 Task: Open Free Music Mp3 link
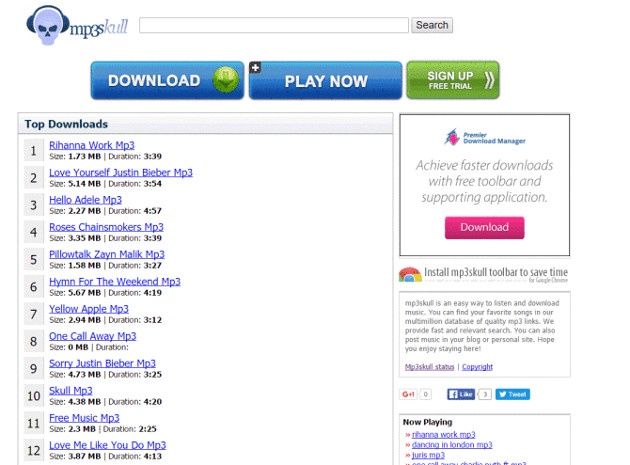click(x=84, y=418)
